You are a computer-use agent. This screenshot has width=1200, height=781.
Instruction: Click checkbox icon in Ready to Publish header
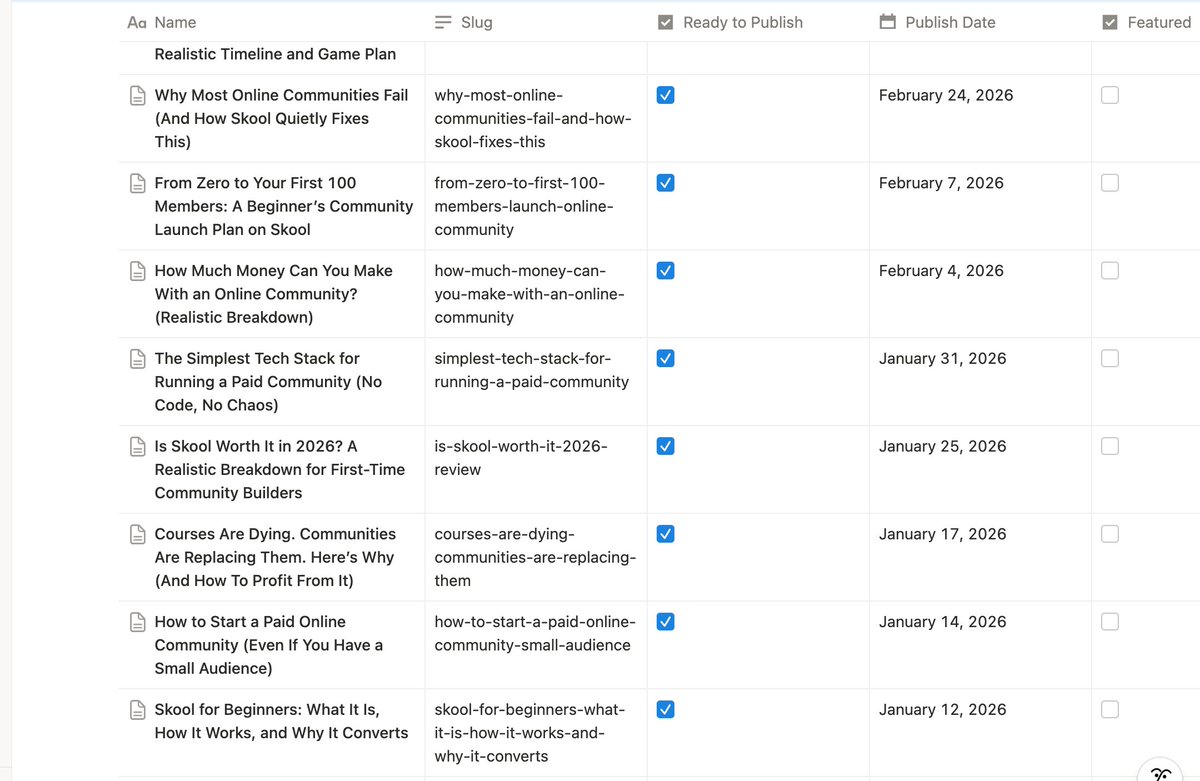coord(666,22)
